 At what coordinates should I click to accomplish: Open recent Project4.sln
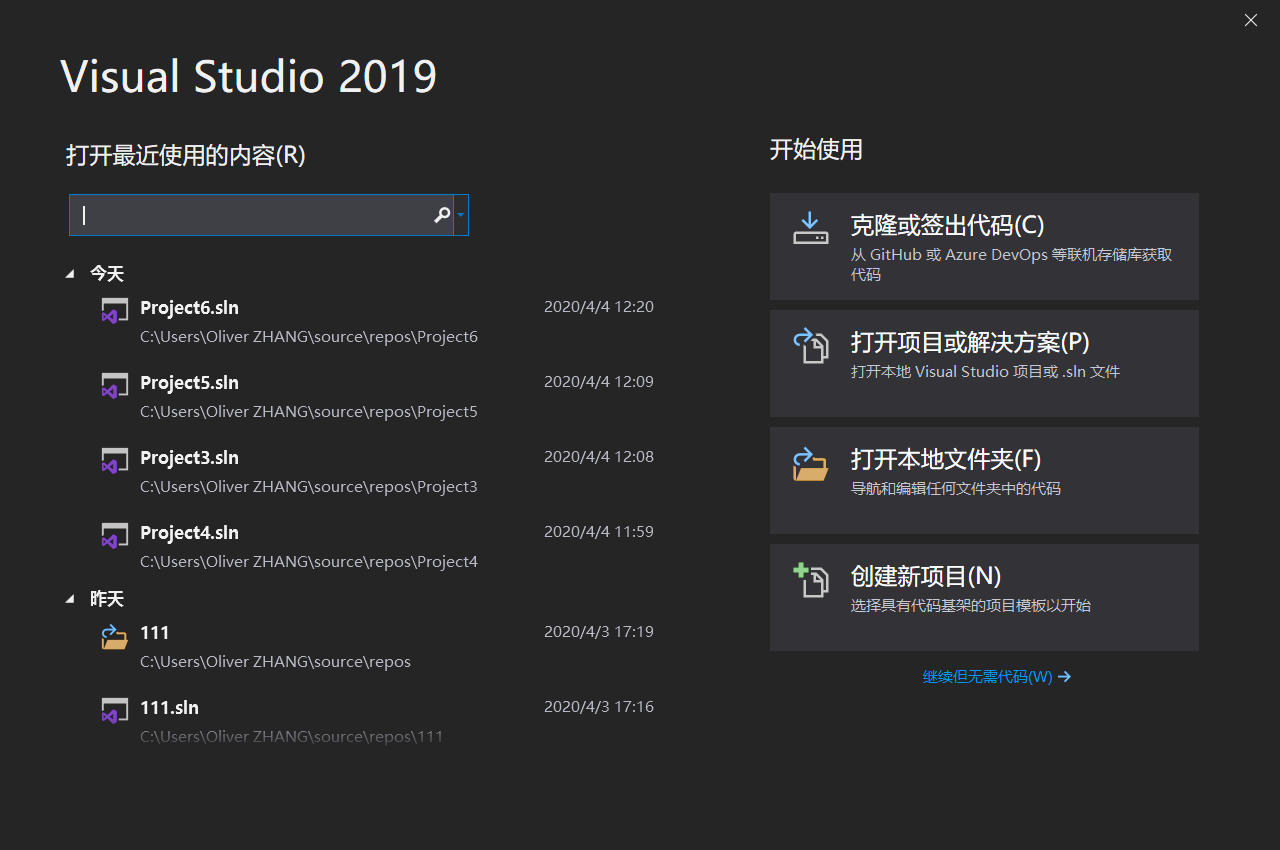pos(190,533)
